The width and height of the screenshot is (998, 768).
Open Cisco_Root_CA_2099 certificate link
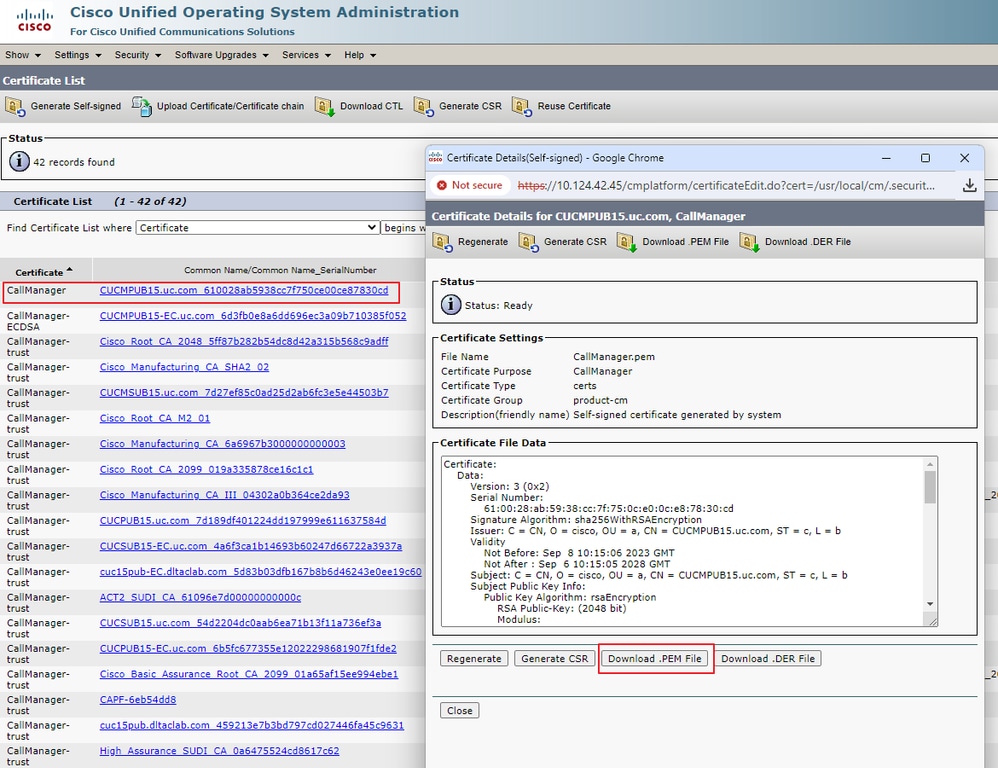coord(206,470)
